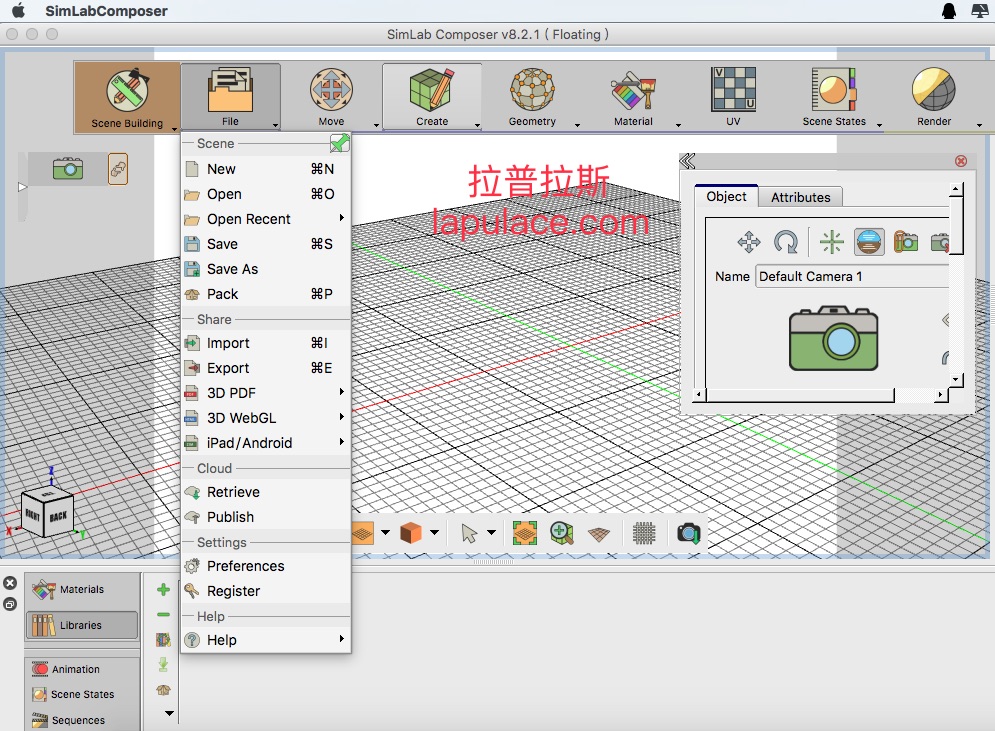The width and height of the screenshot is (995, 731).
Task: Expand the Geometry toolbar dropdown arrow
Action: [x=577, y=125]
